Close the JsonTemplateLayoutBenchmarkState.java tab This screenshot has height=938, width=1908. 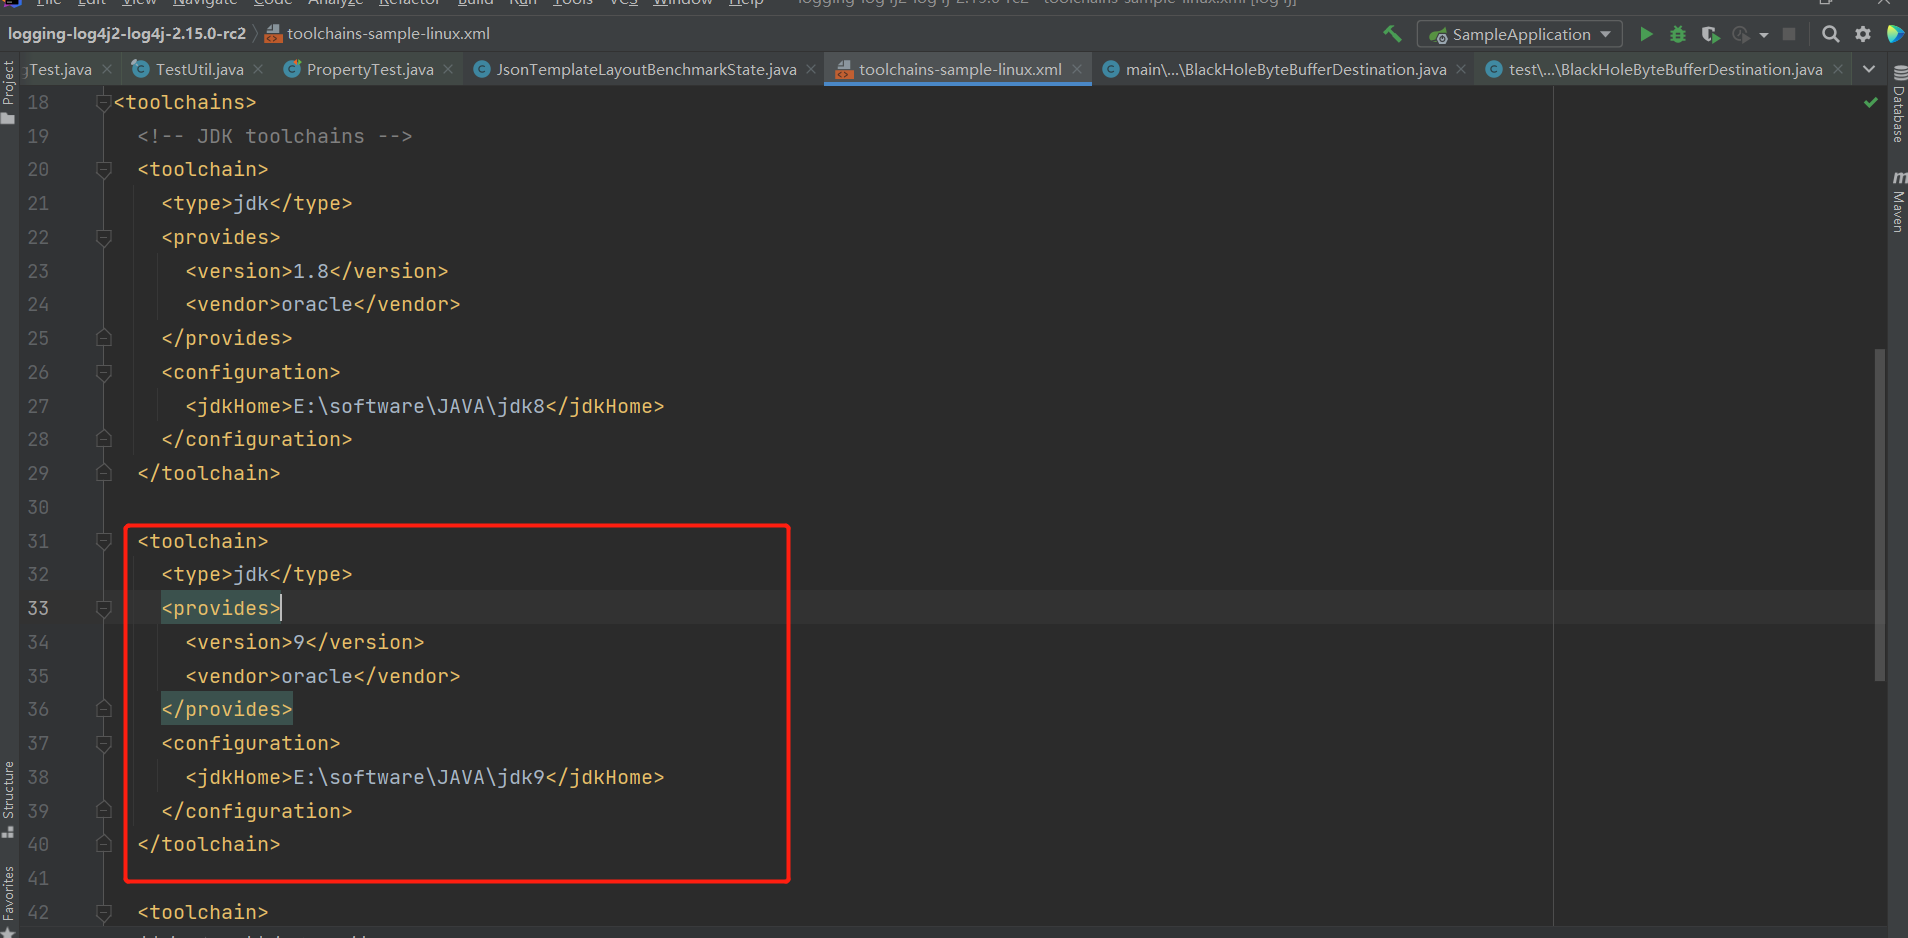[x=811, y=69]
